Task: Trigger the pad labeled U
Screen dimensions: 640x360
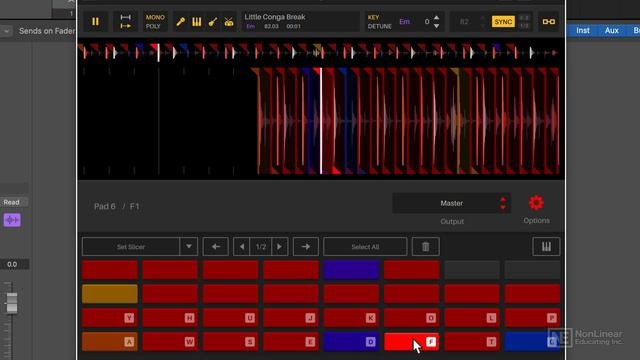Action: [x=230, y=318]
